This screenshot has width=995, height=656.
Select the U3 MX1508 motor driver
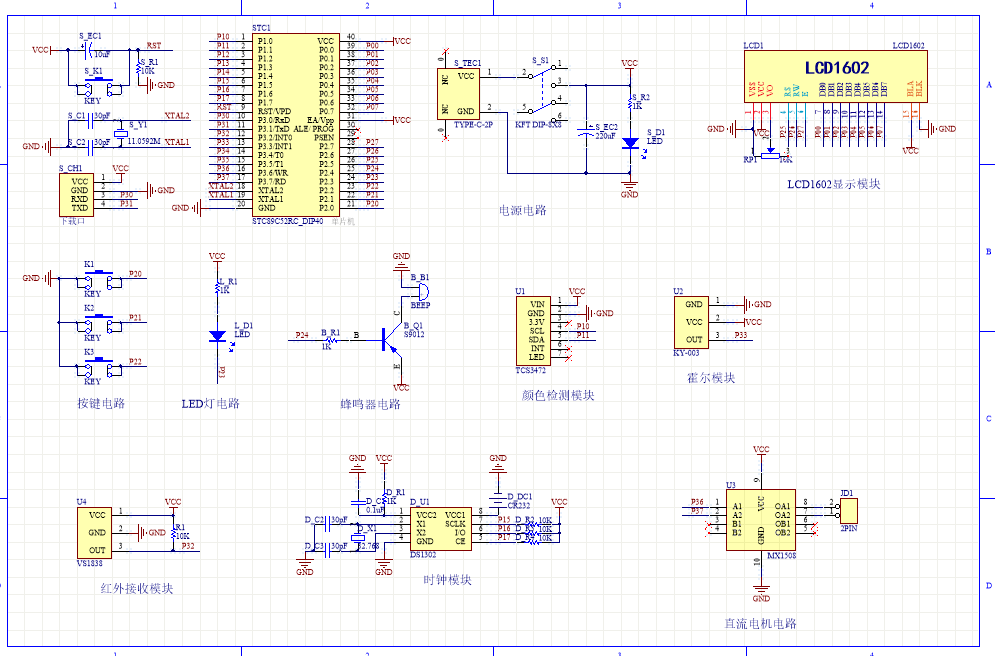click(x=761, y=520)
